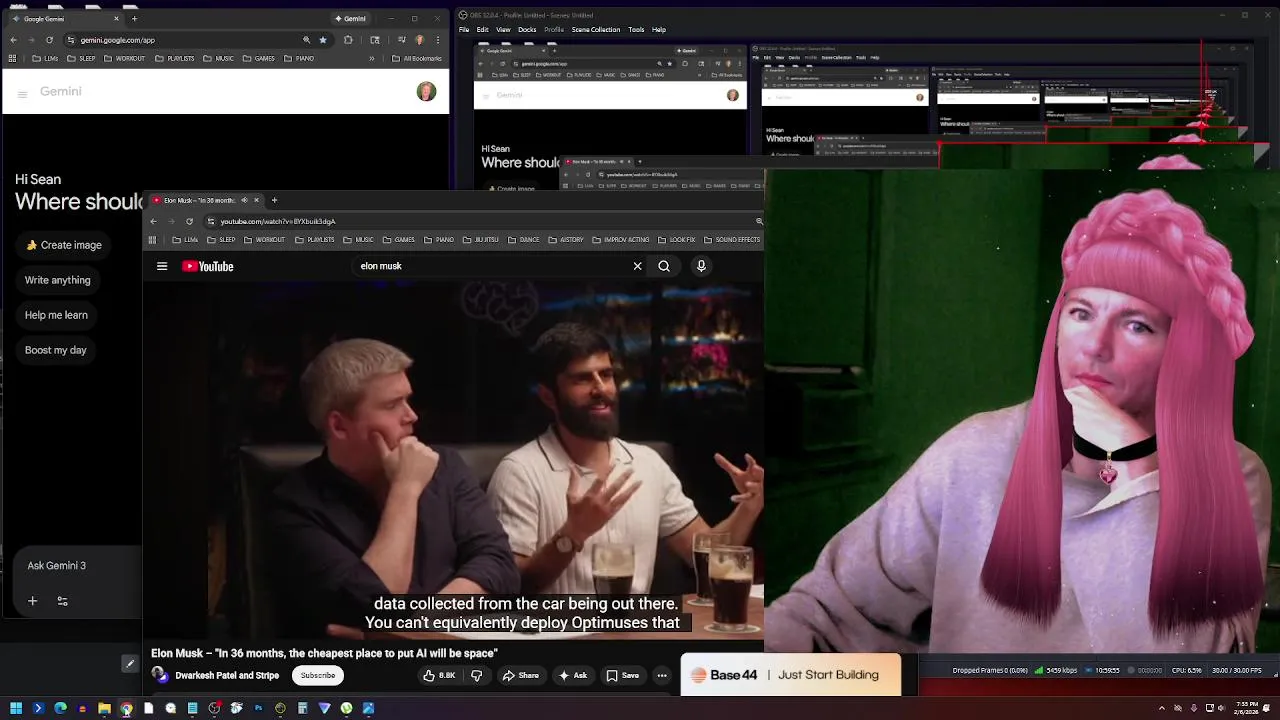Open OBS View menu
1280x720 pixels.
point(504,30)
